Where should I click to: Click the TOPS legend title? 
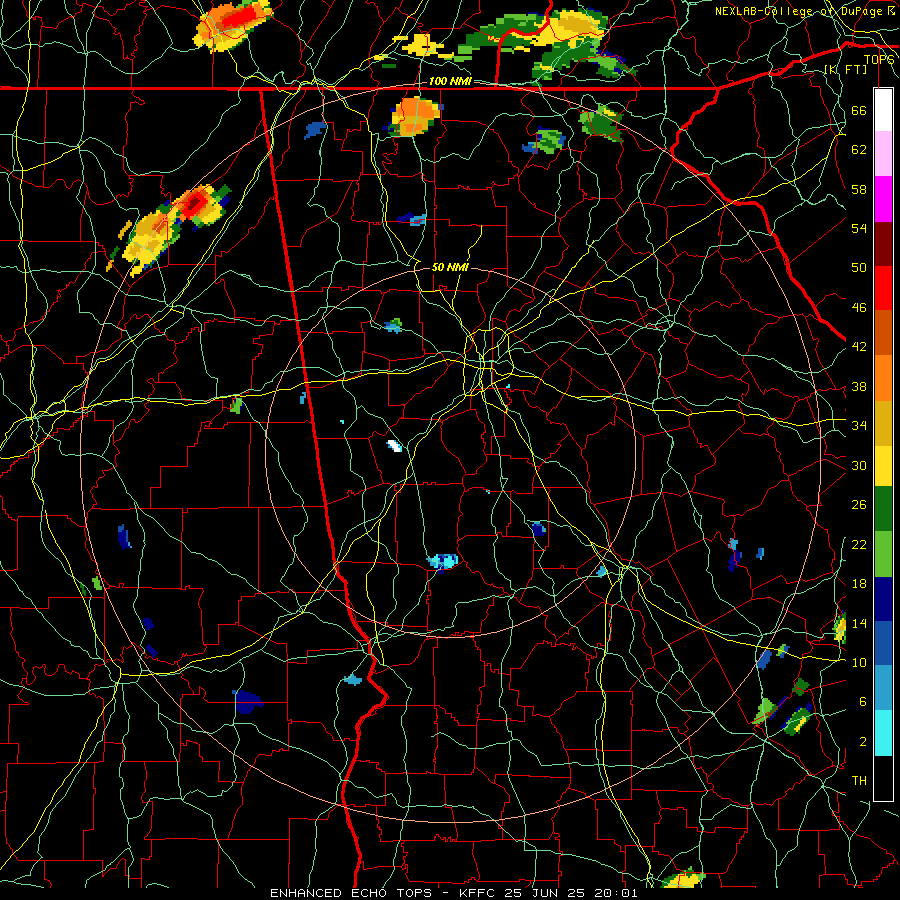879,59
